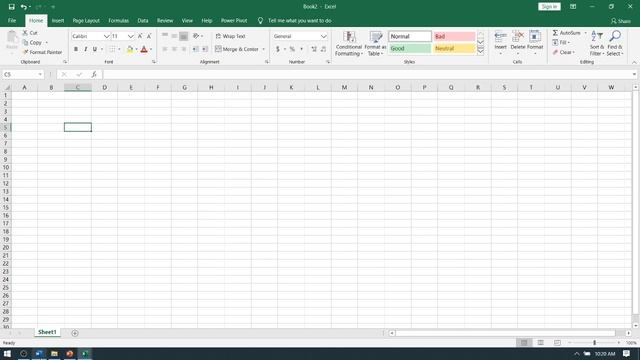Click Decrease Decimal icon
This screenshot has width=640, height=360.
[323, 49]
